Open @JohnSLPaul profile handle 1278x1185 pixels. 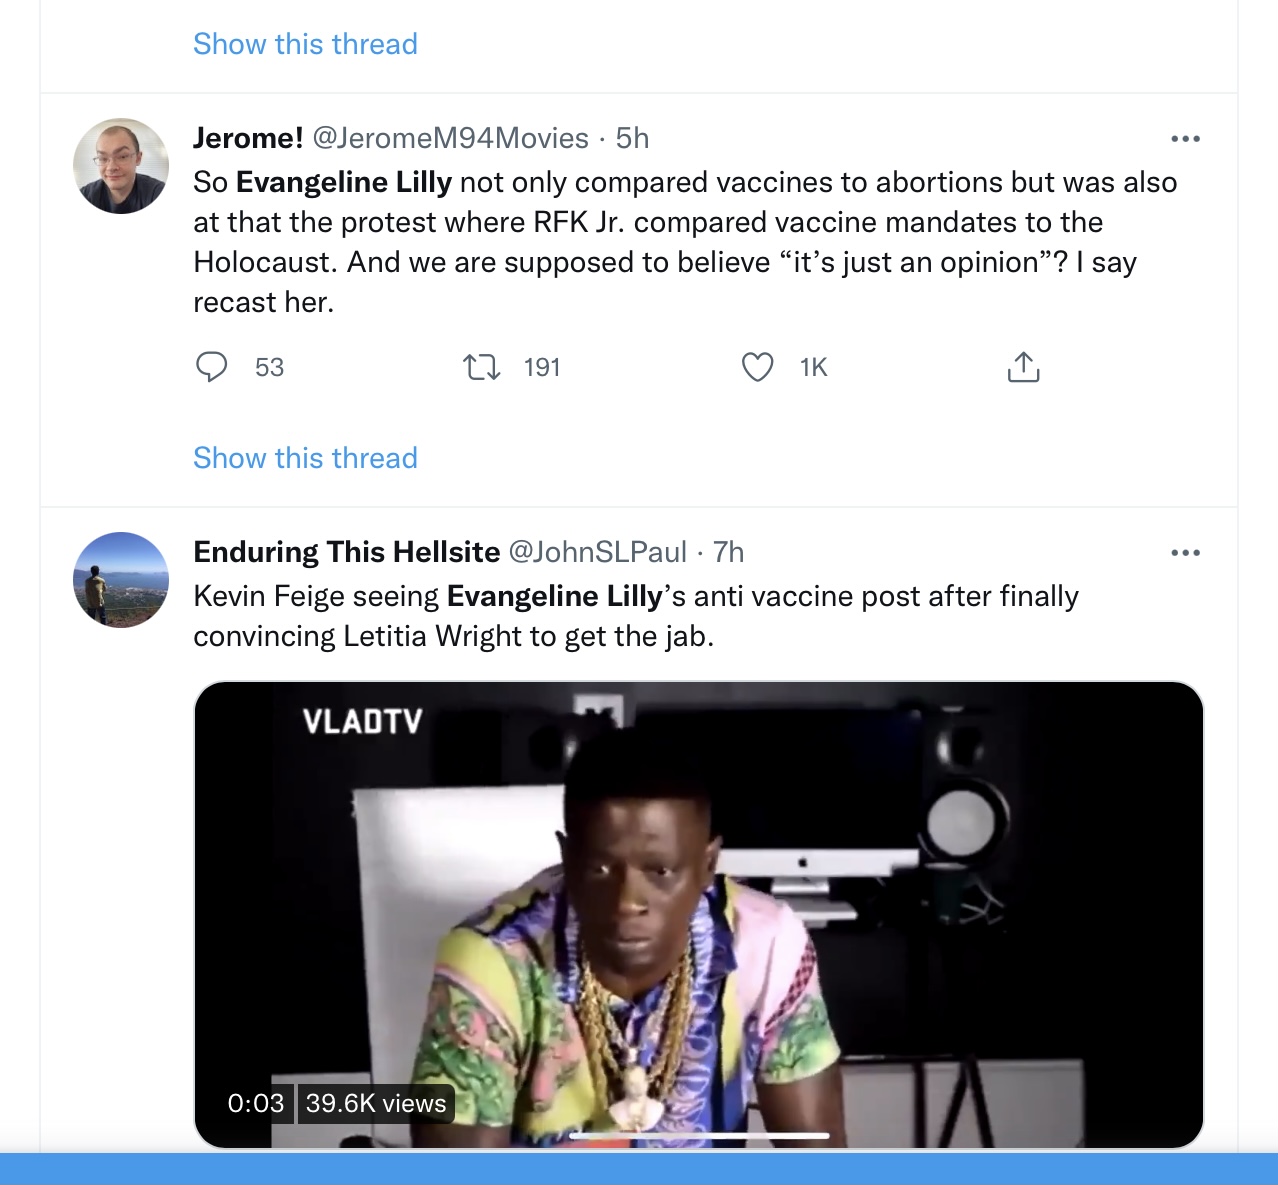tap(598, 552)
